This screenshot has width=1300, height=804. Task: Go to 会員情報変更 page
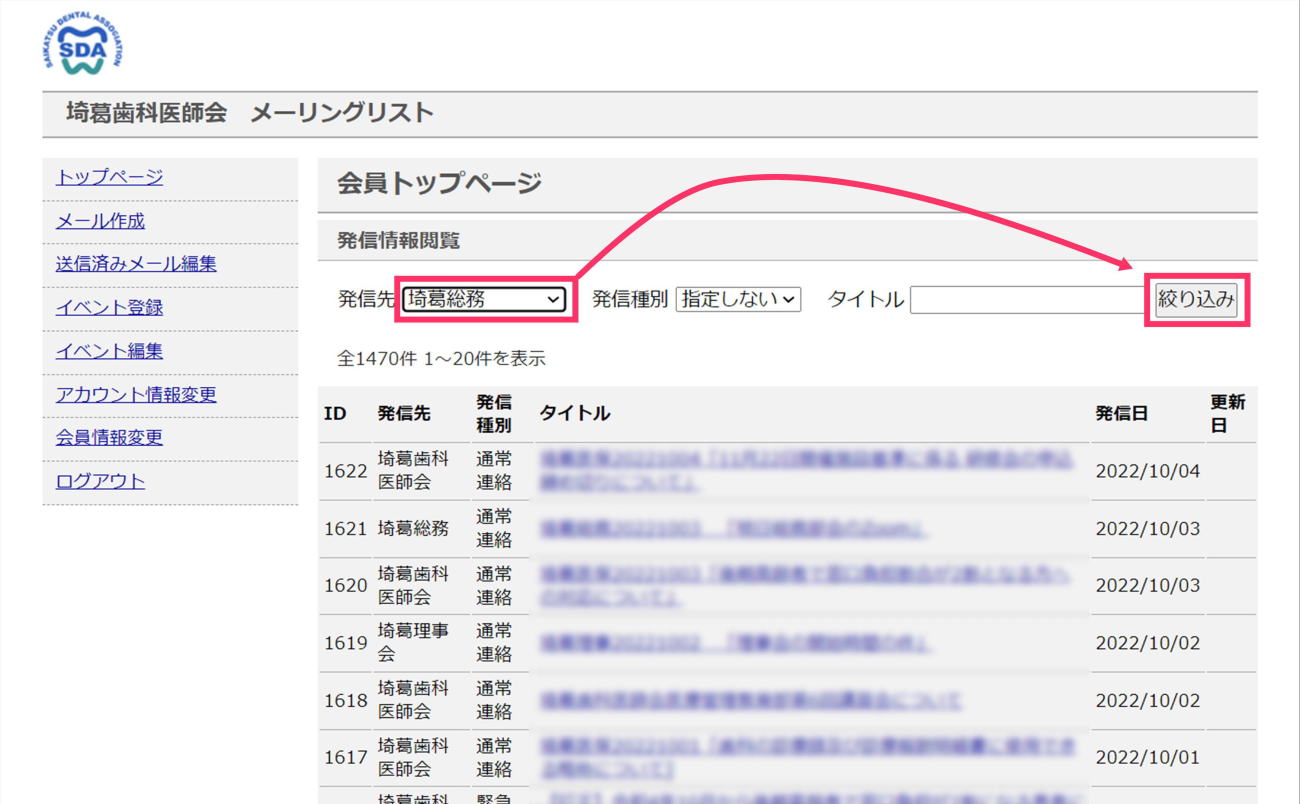pyautogui.click(x=109, y=437)
